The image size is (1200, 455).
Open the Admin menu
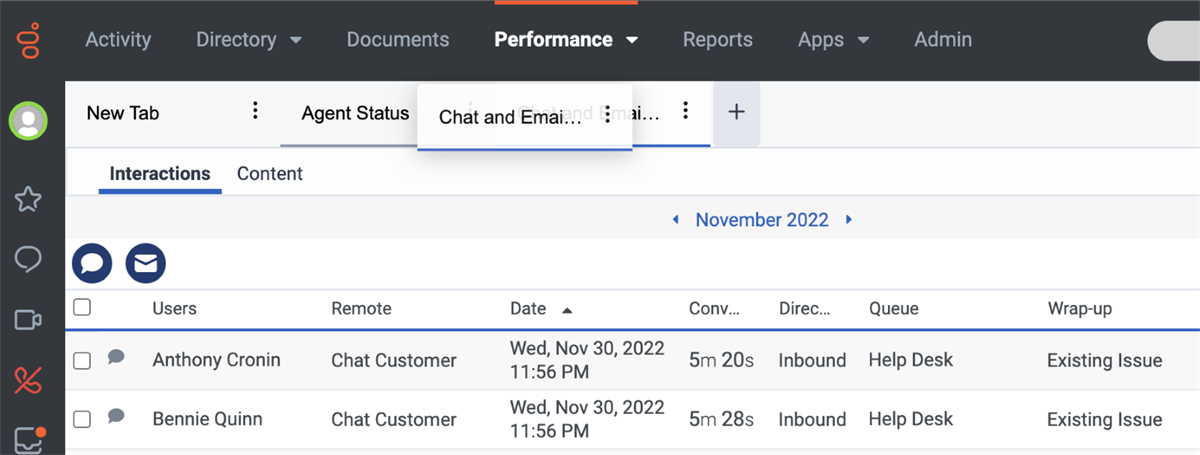943,40
